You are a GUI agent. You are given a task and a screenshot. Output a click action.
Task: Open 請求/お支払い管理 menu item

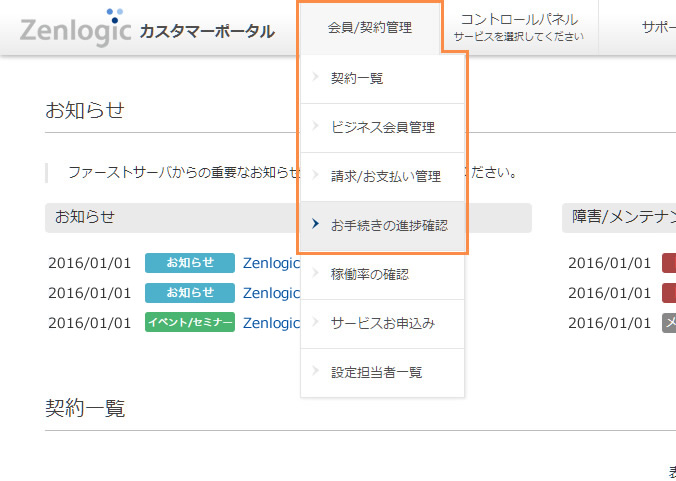click(x=385, y=176)
